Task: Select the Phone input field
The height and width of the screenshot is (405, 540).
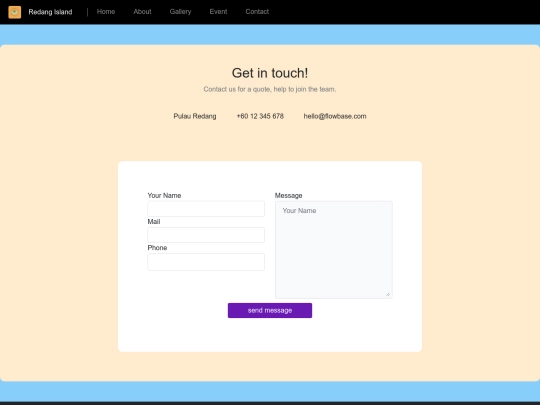Action: coord(206,262)
